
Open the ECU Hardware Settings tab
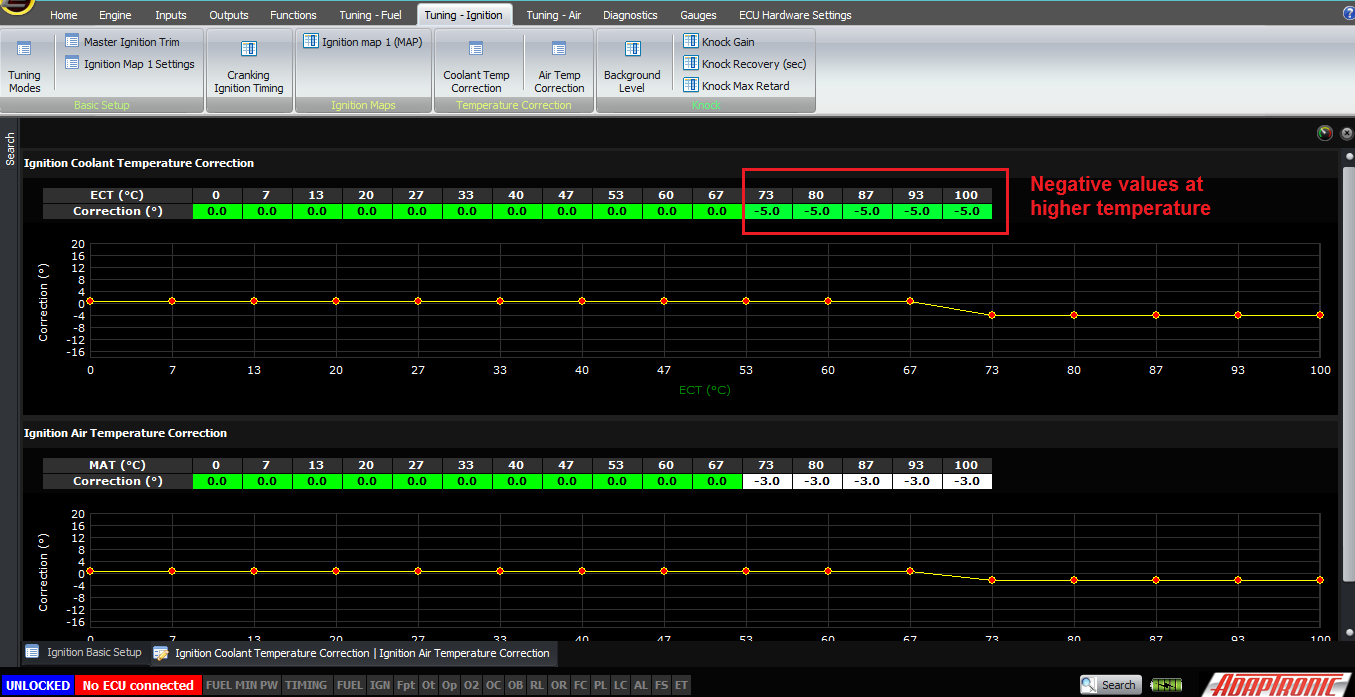pos(795,15)
